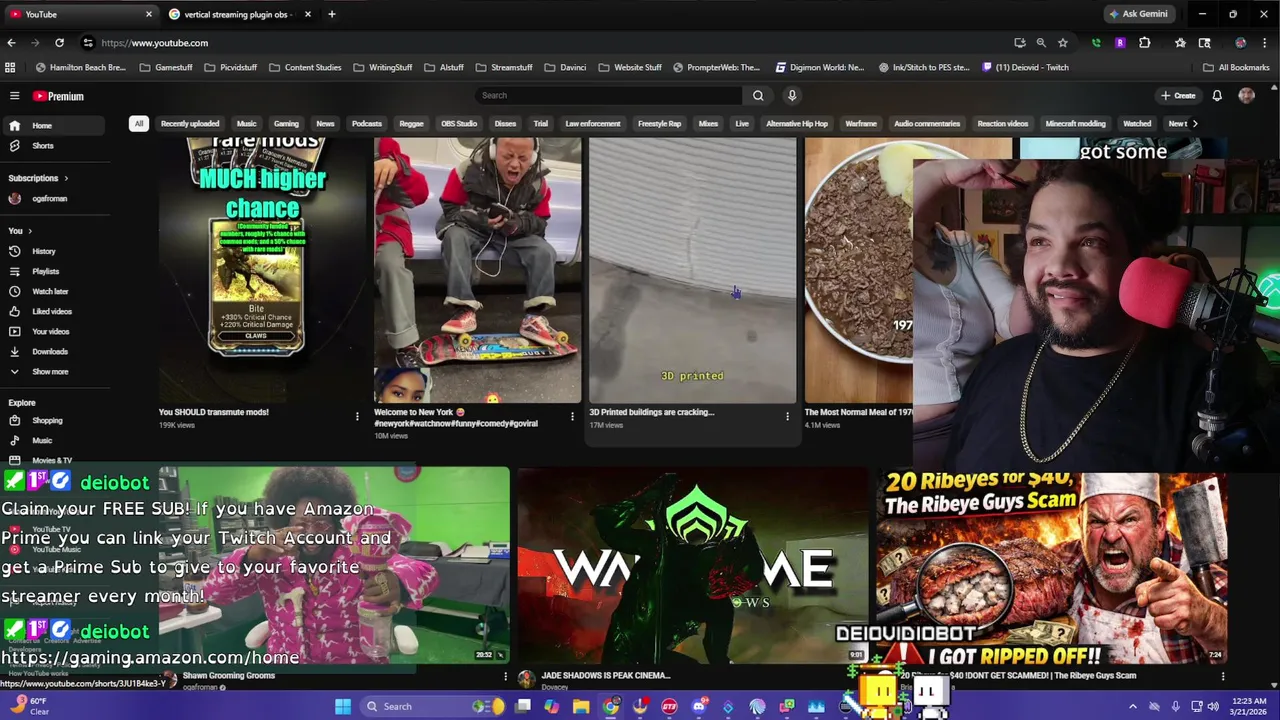Open the Streamstuff bookmarks folder

[504, 67]
